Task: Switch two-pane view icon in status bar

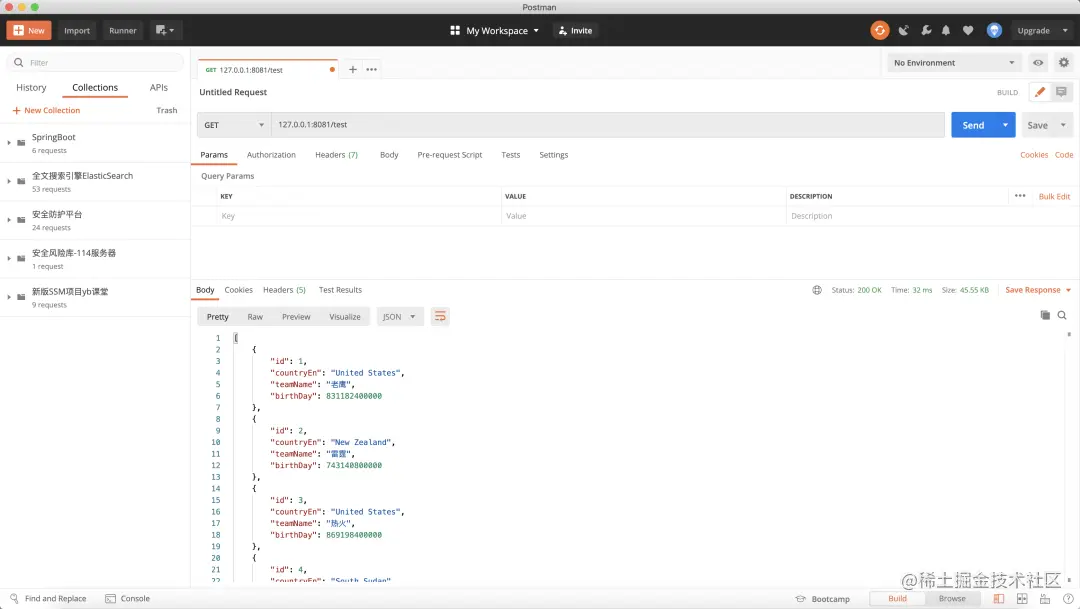Action: pyautogui.click(x=1022, y=599)
